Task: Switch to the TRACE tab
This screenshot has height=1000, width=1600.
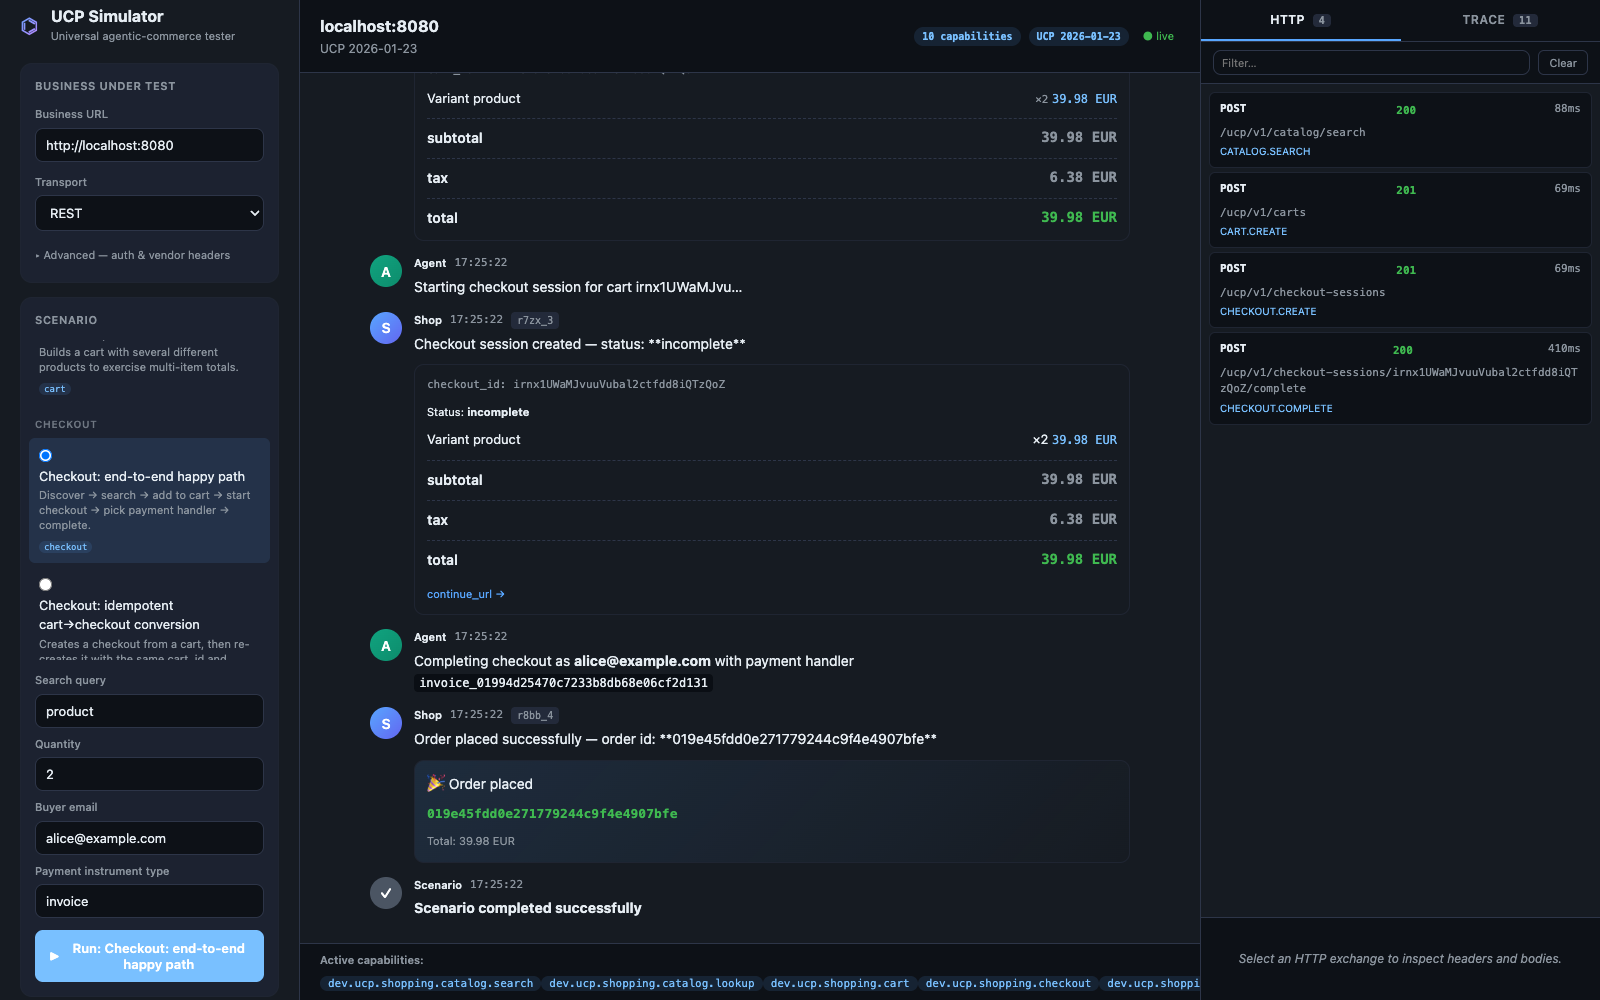Action: click(1500, 20)
